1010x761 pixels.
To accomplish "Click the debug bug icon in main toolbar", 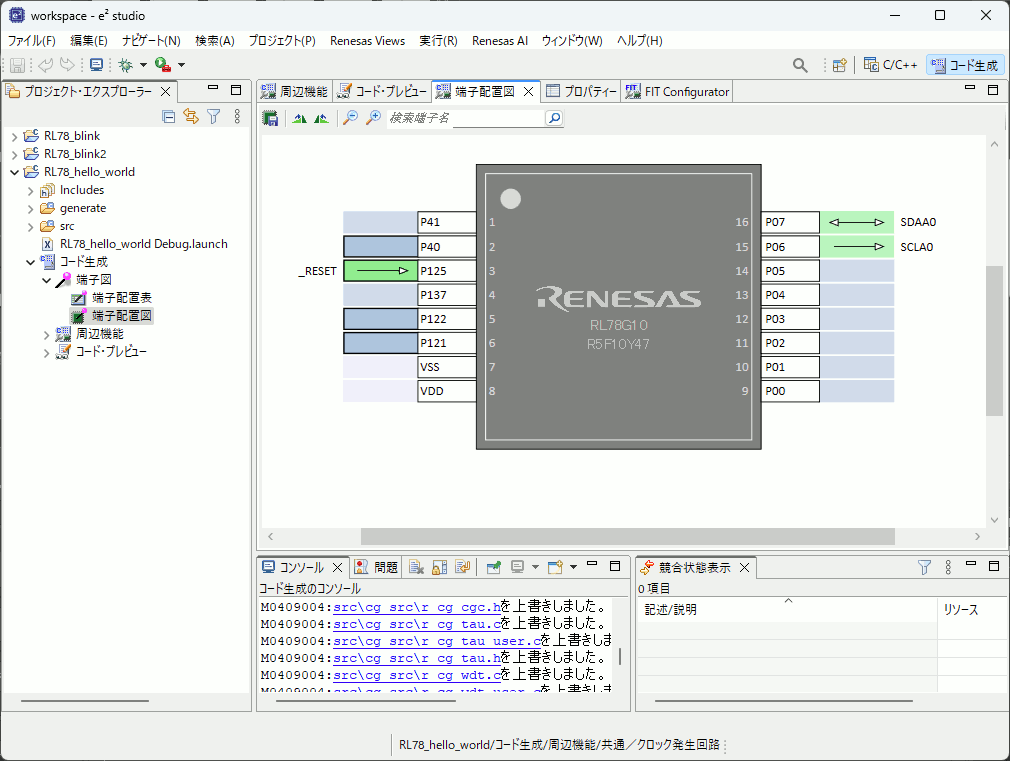I will [x=125, y=65].
